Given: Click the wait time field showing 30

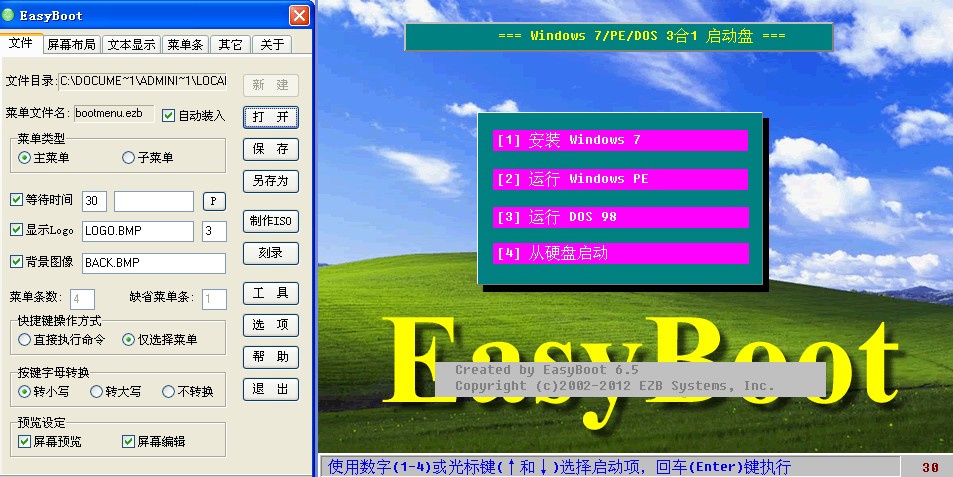Looking at the screenshot, I should click(94, 201).
